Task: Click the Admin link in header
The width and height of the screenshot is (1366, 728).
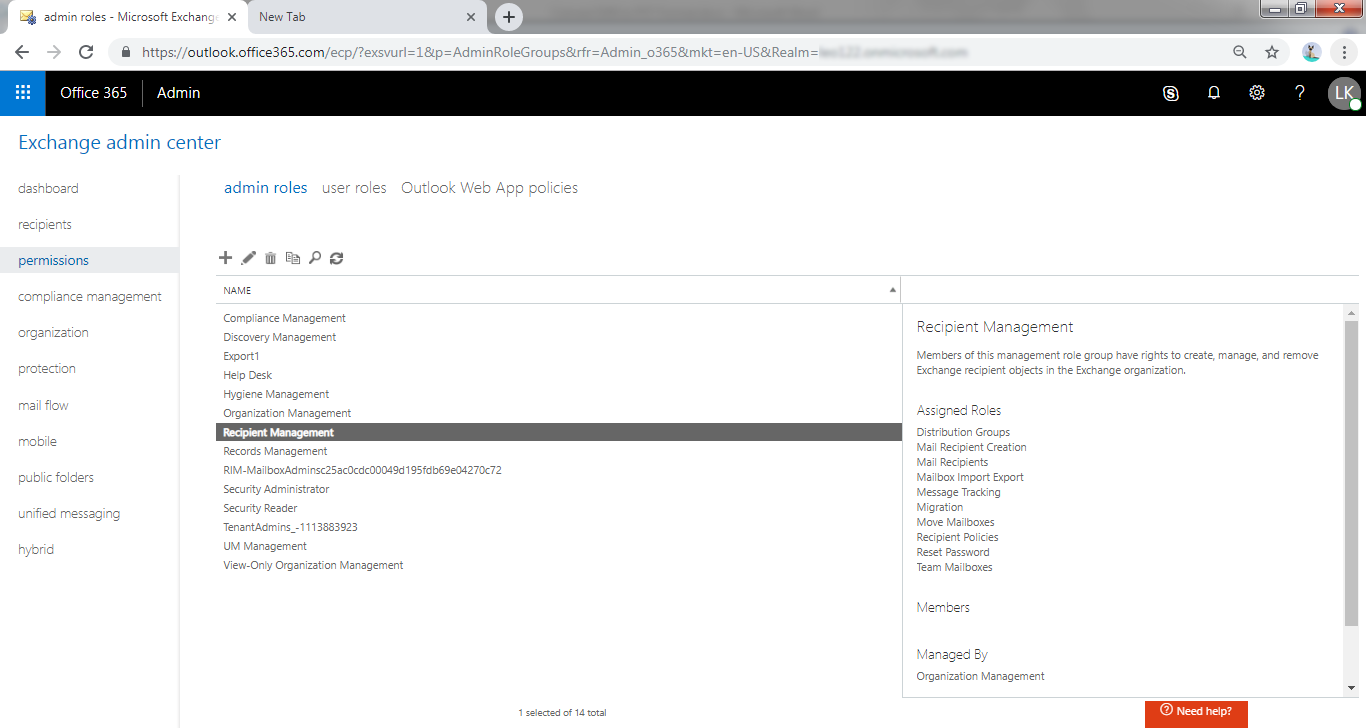Action: click(179, 93)
